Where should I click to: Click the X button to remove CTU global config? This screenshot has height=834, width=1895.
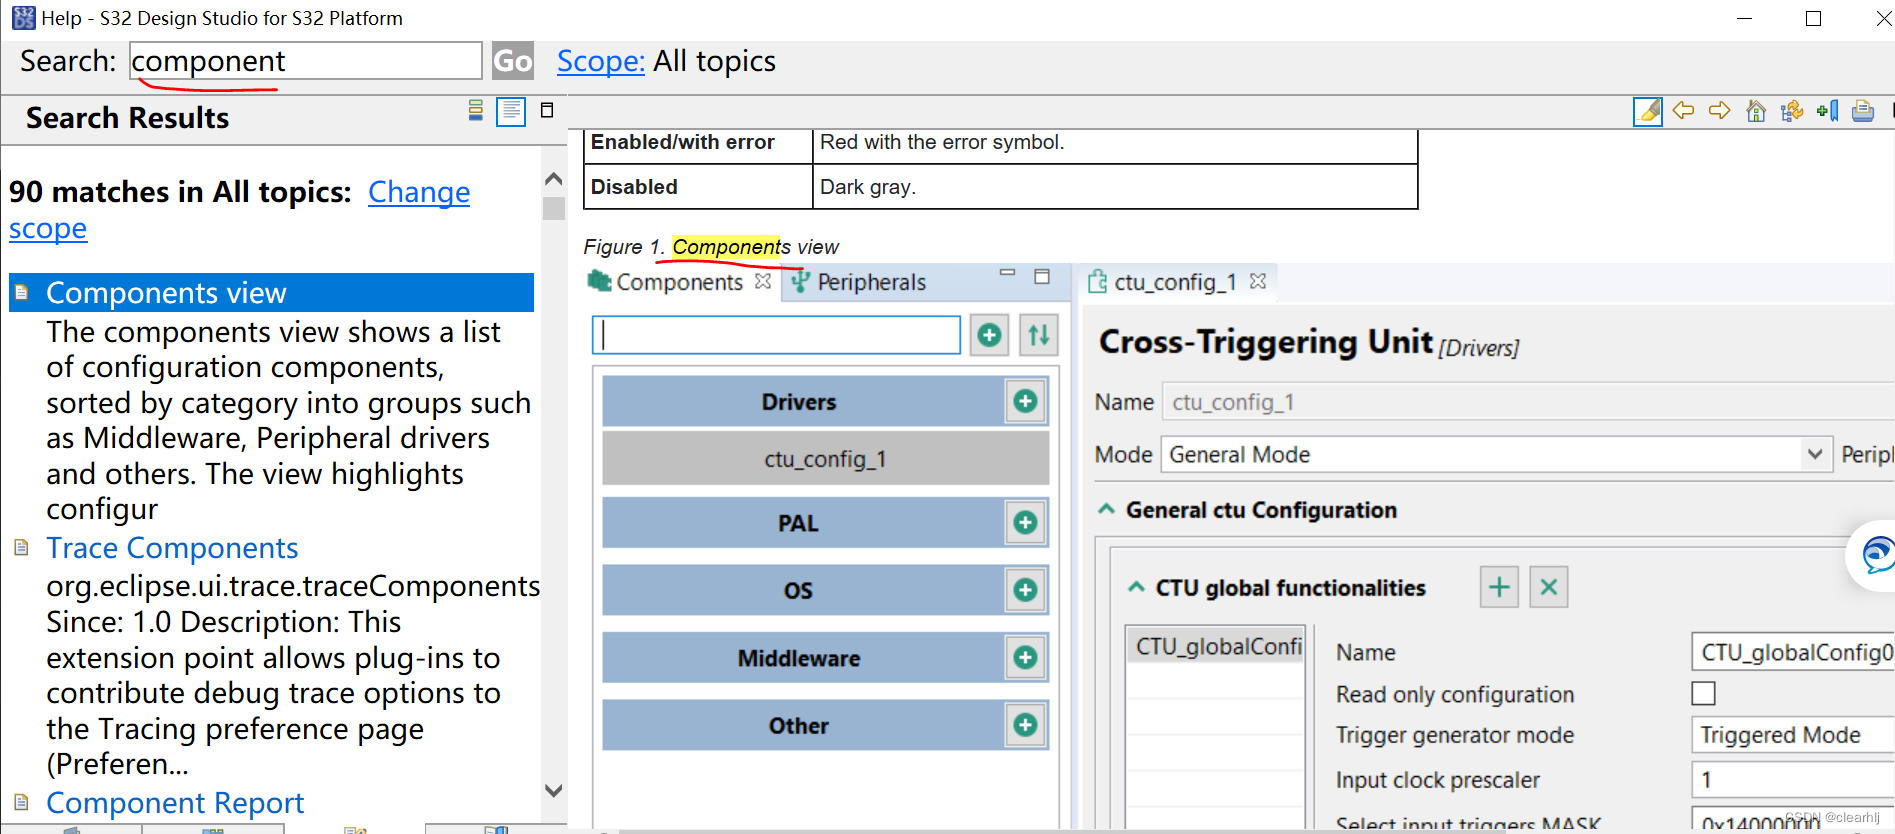[1548, 587]
